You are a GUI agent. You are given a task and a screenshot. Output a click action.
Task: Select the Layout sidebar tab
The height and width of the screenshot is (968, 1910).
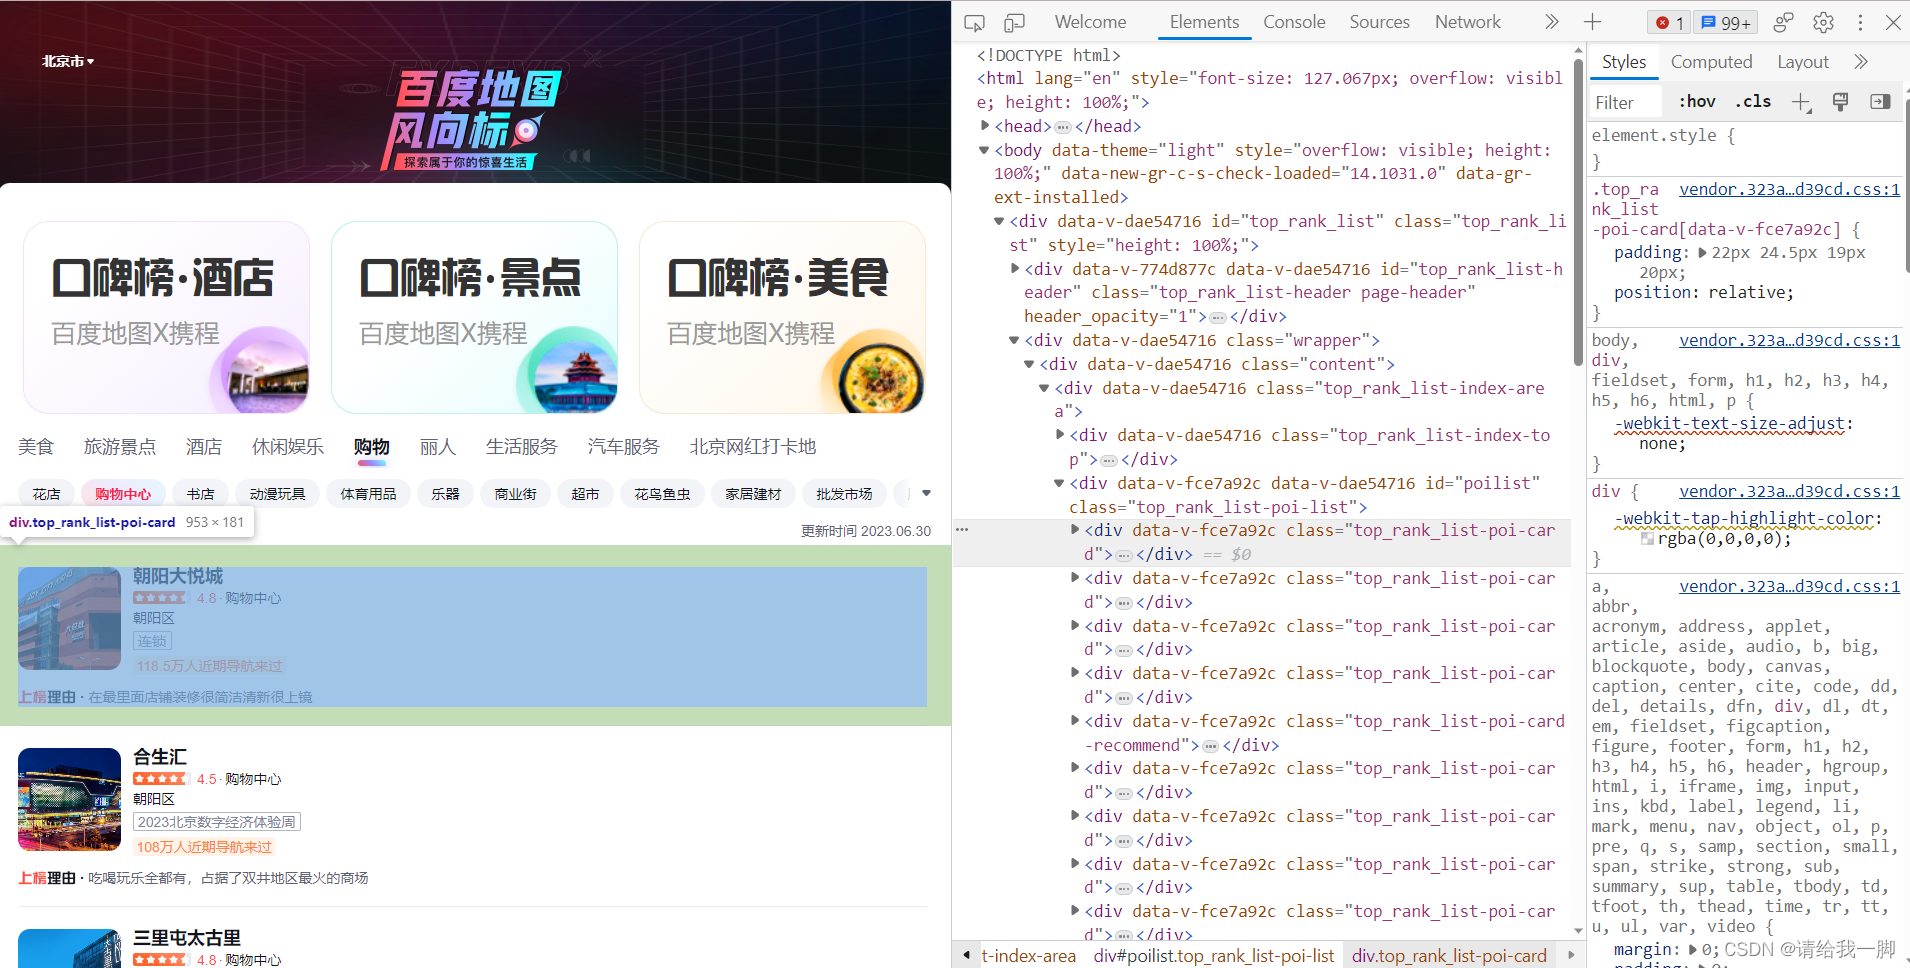click(1802, 62)
